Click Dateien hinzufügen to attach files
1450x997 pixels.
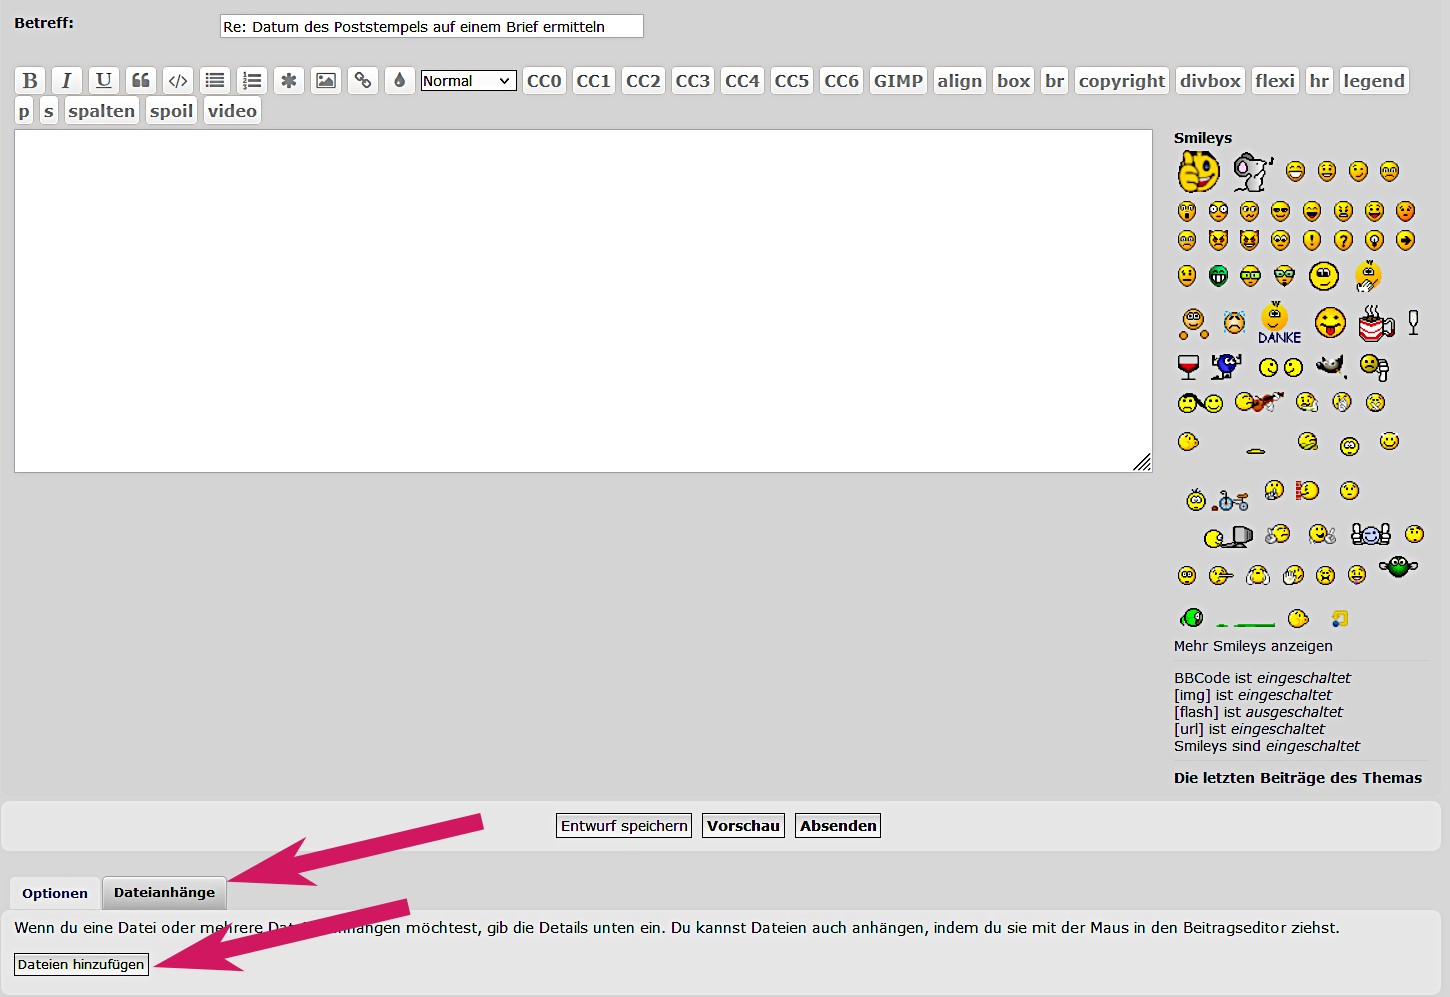coord(81,964)
